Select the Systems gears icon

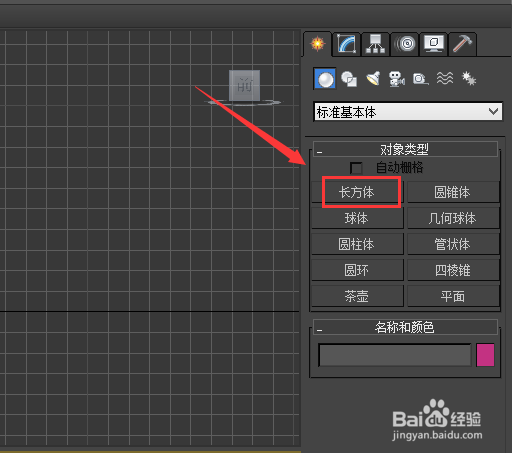coord(469,79)
